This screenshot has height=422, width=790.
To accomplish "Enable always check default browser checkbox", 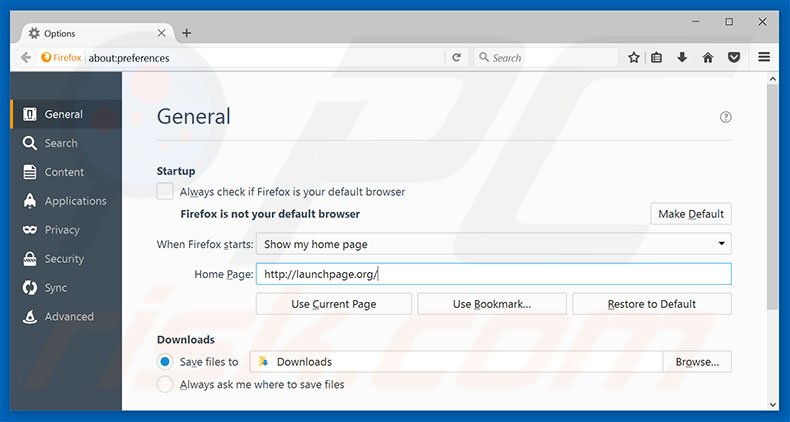I will click(165, 191).
